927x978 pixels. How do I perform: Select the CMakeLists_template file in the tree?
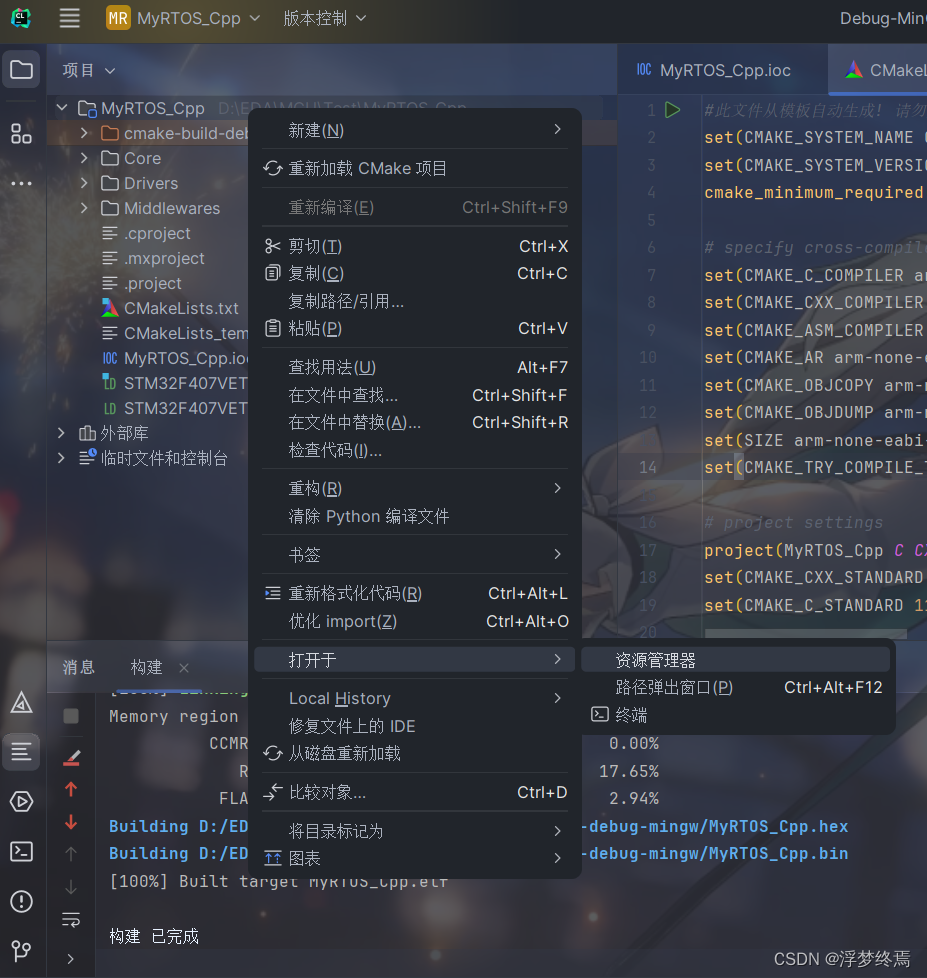click(175, 333)
